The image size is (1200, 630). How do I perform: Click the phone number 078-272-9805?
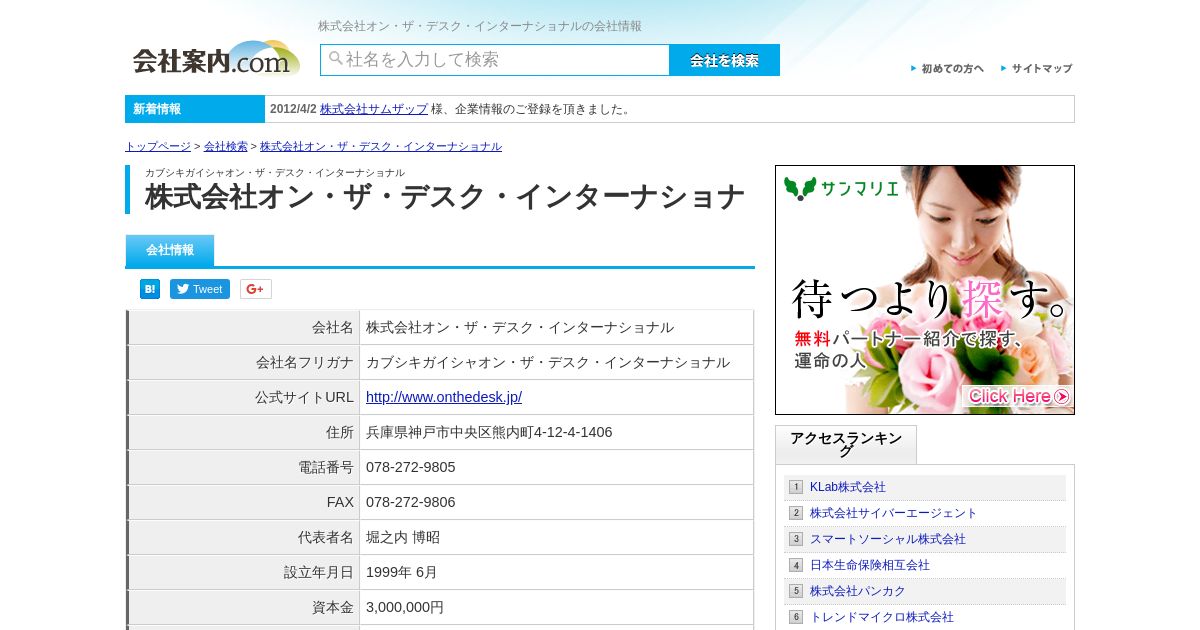(411, 467)
